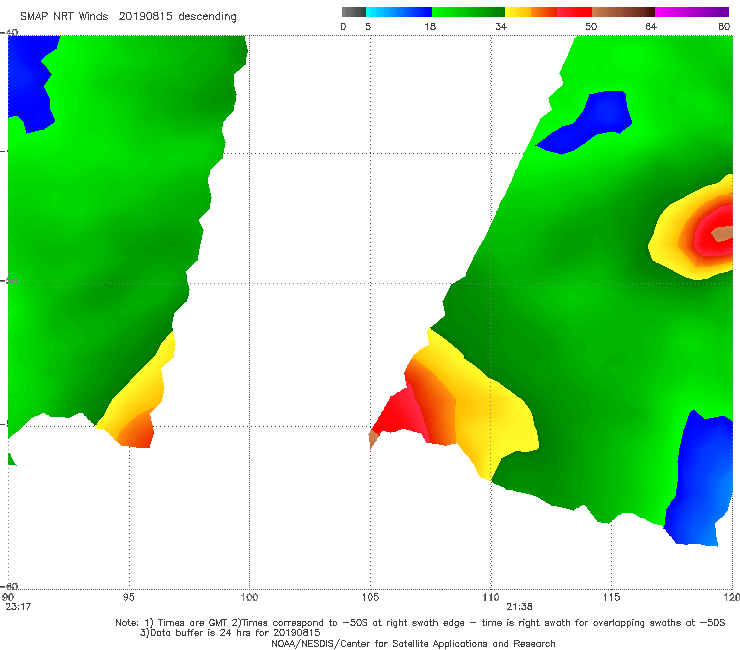740x650 pixels.
Task: Pick the green segment of the color bar
Action: pos(468,12)
